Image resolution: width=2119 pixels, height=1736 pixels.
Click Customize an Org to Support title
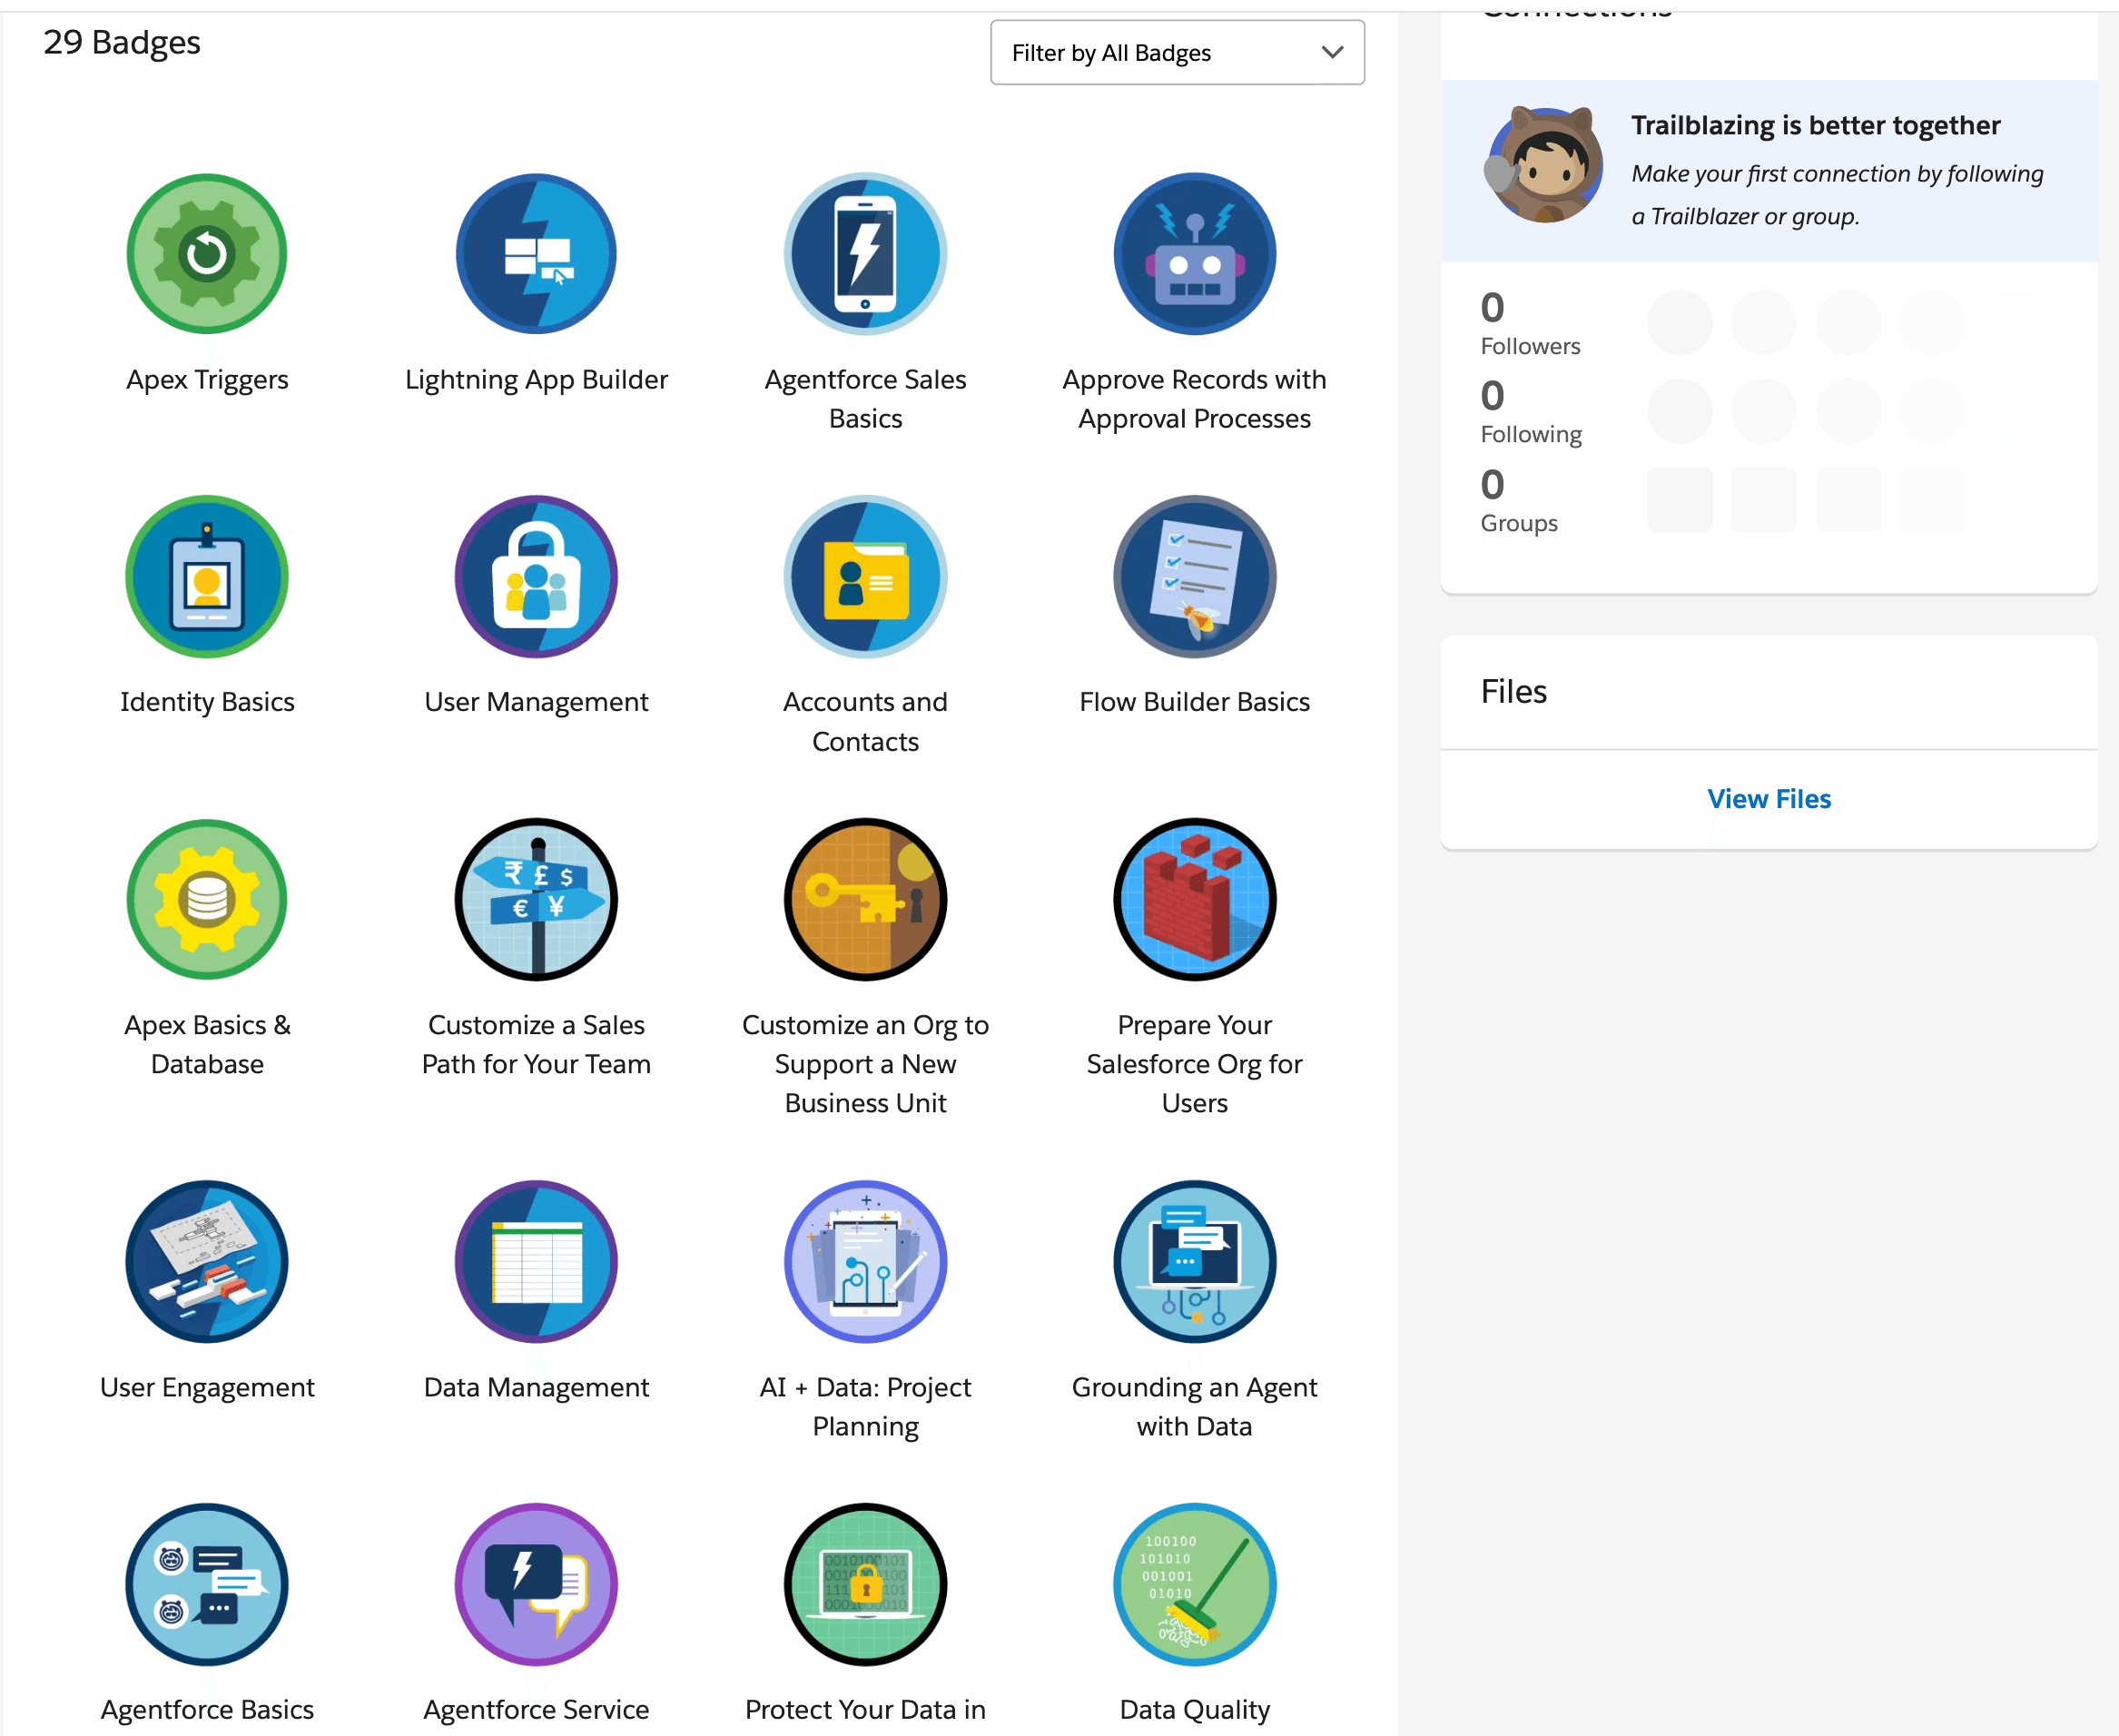865,1064
